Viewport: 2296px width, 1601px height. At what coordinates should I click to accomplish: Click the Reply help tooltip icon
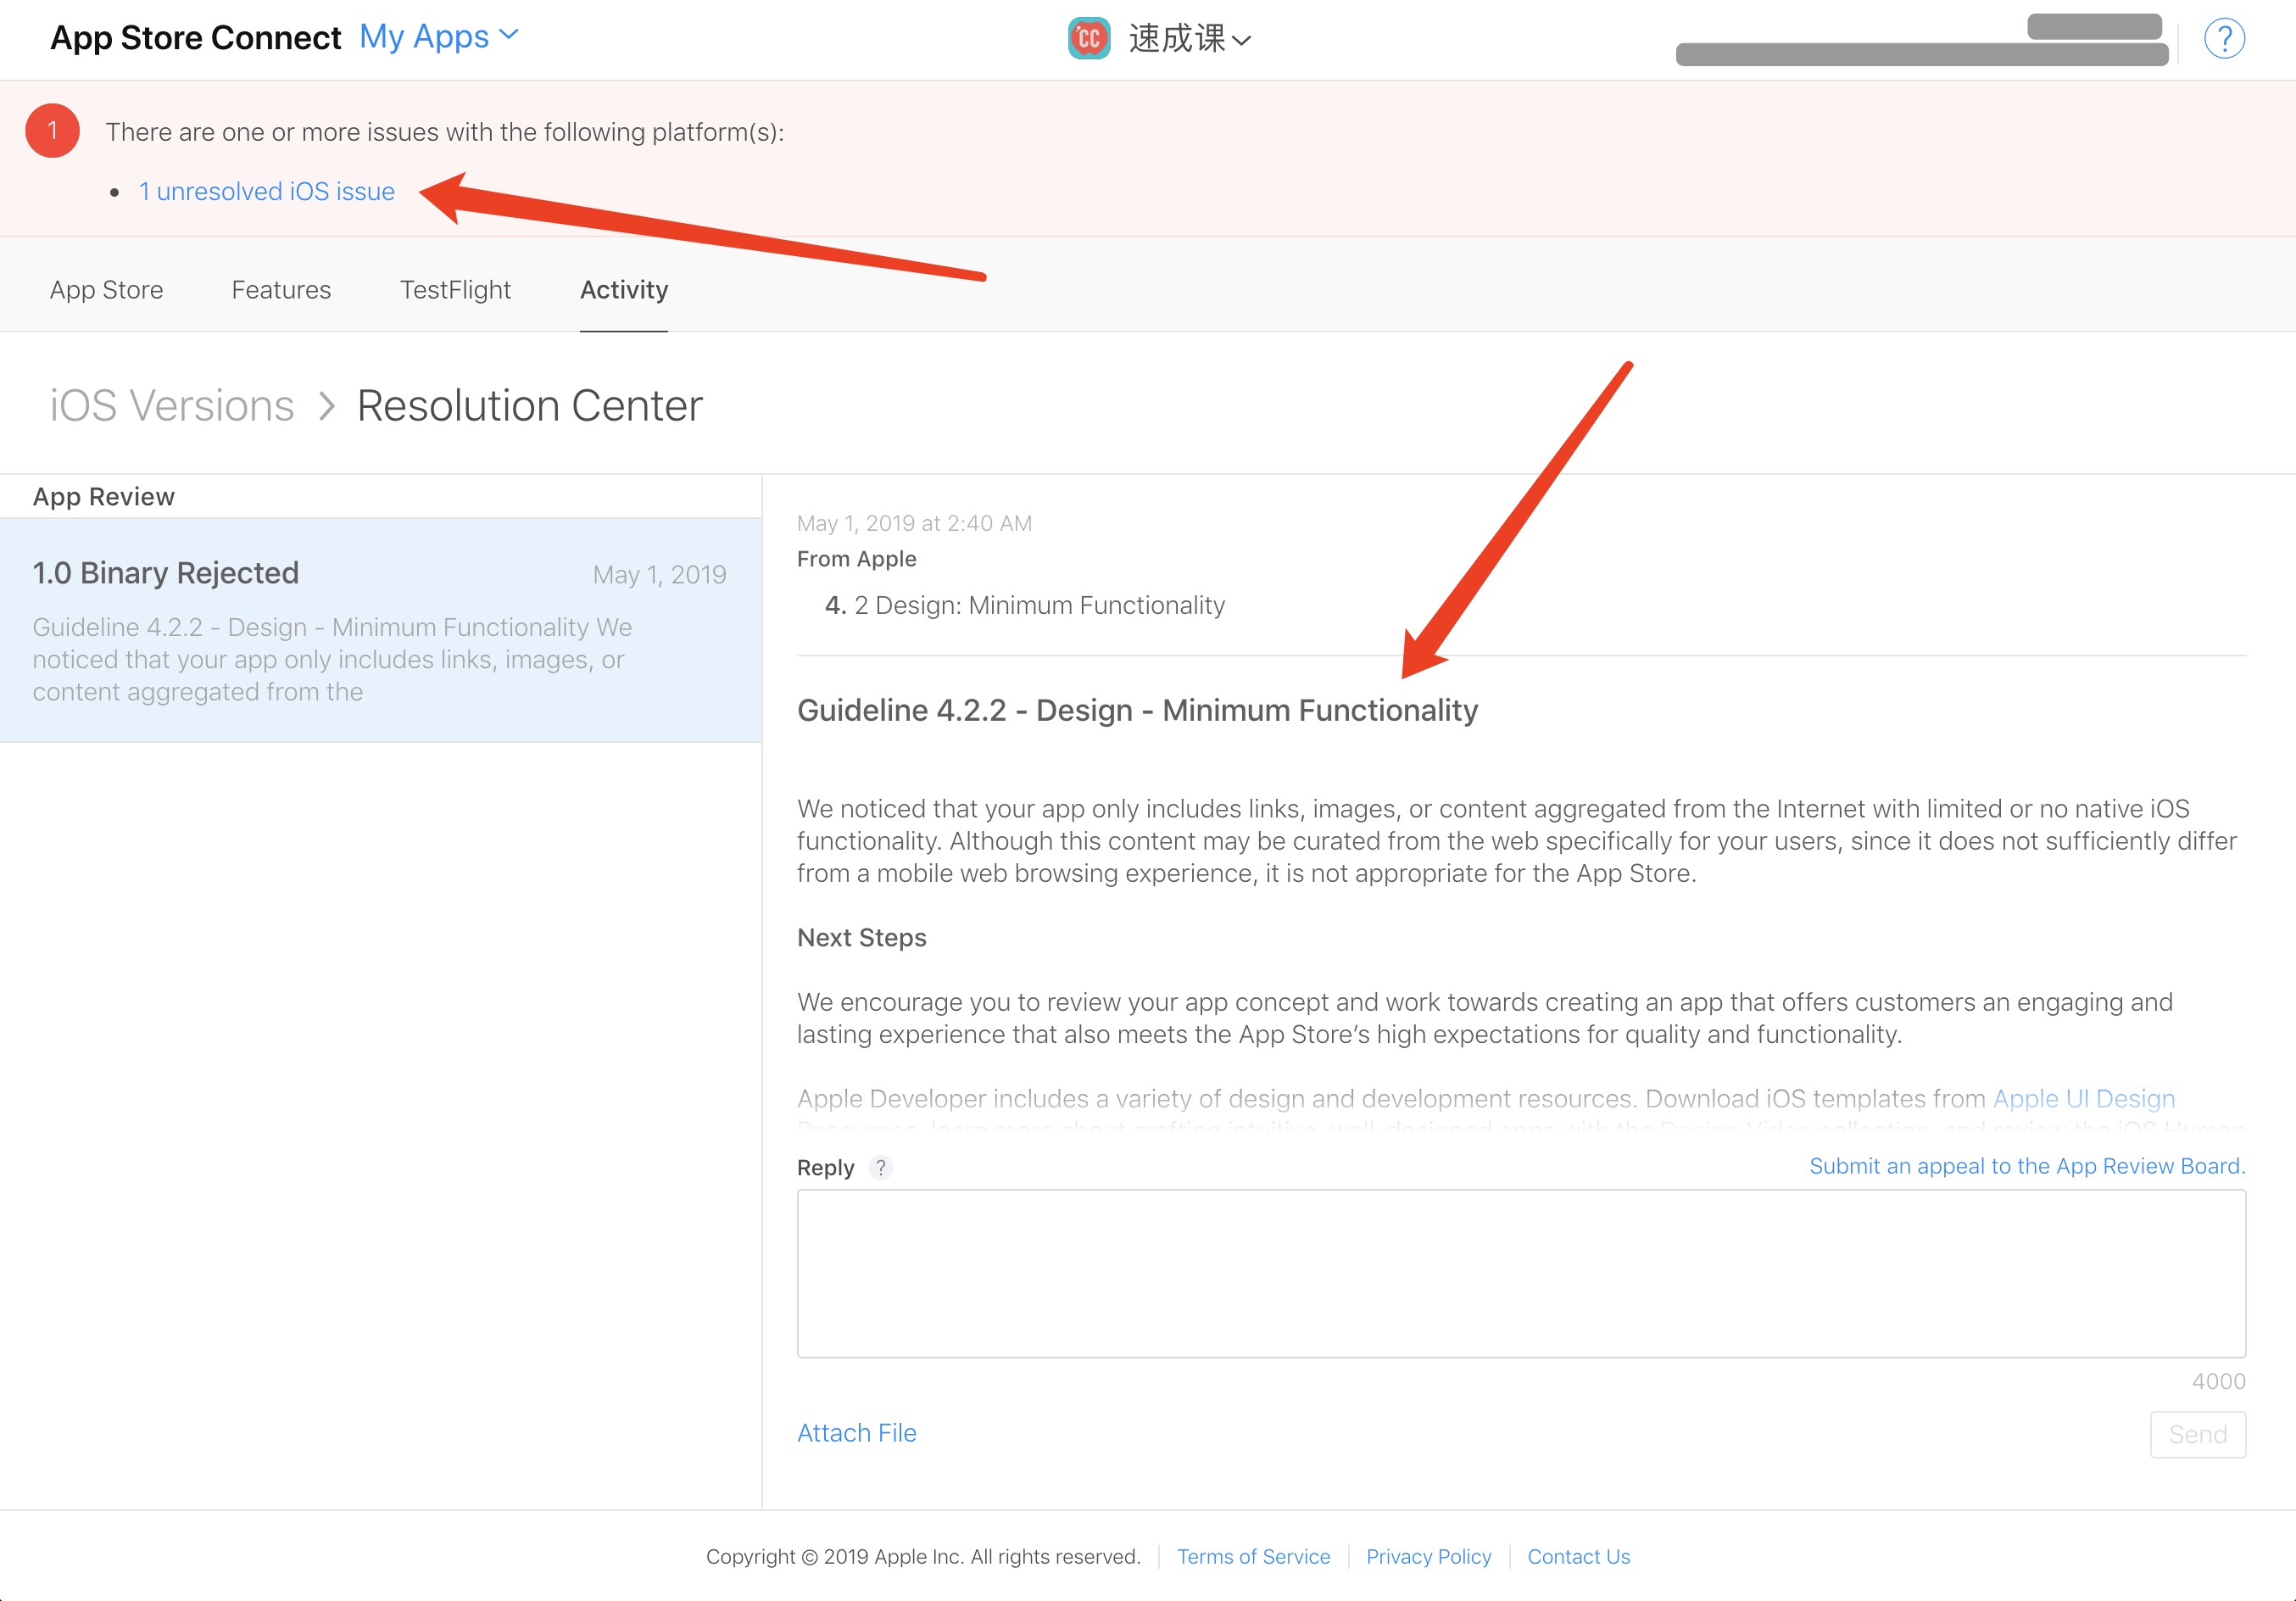click(880, 1167)
